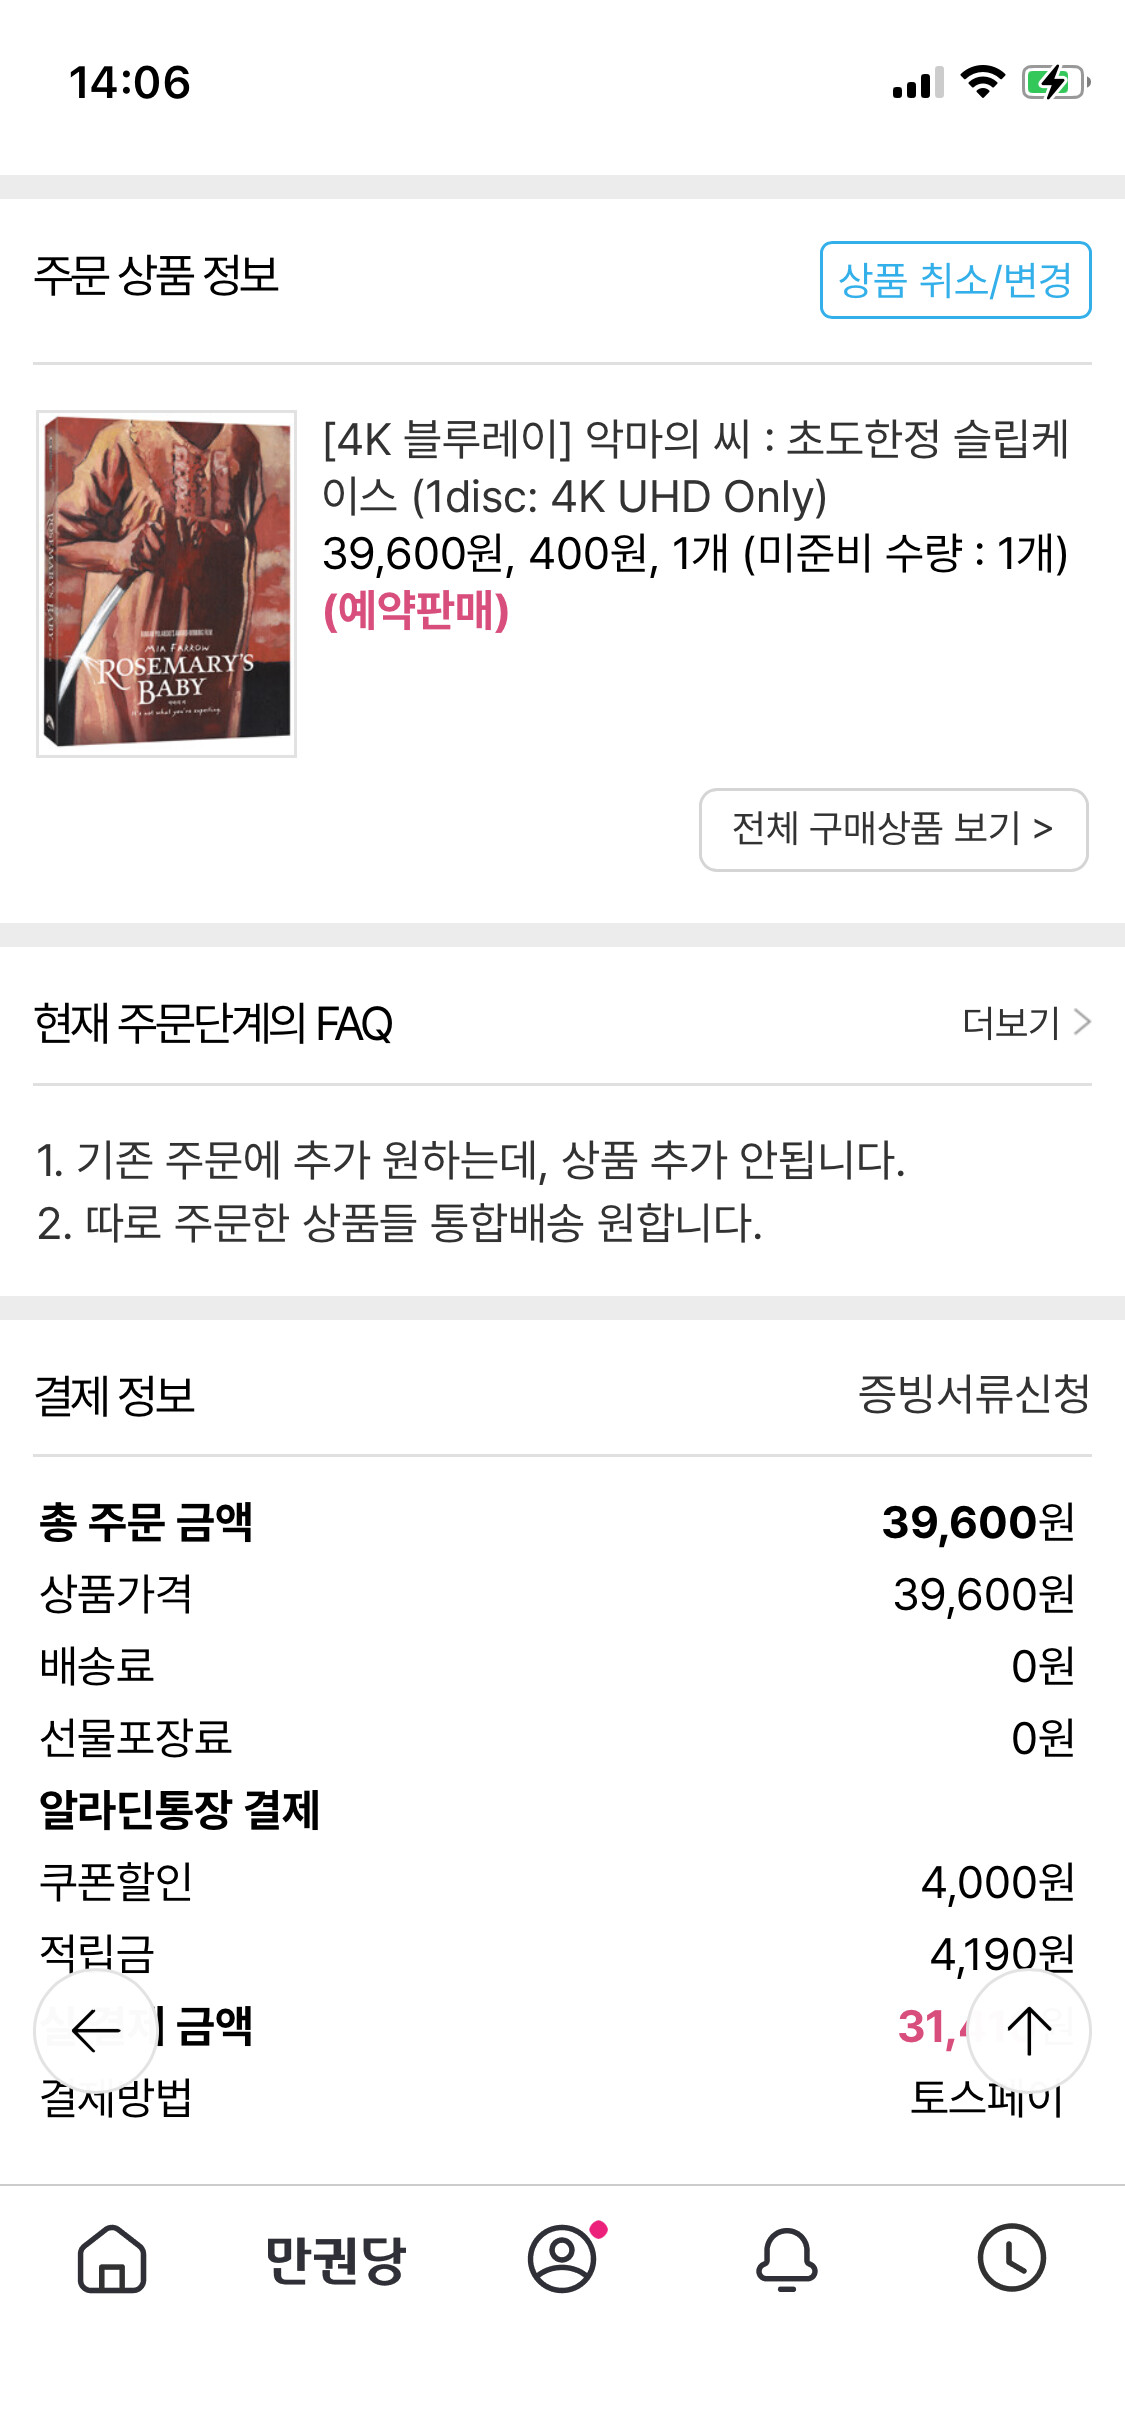
Task: Open recent history clock icon
Action: (1012, 2259)
